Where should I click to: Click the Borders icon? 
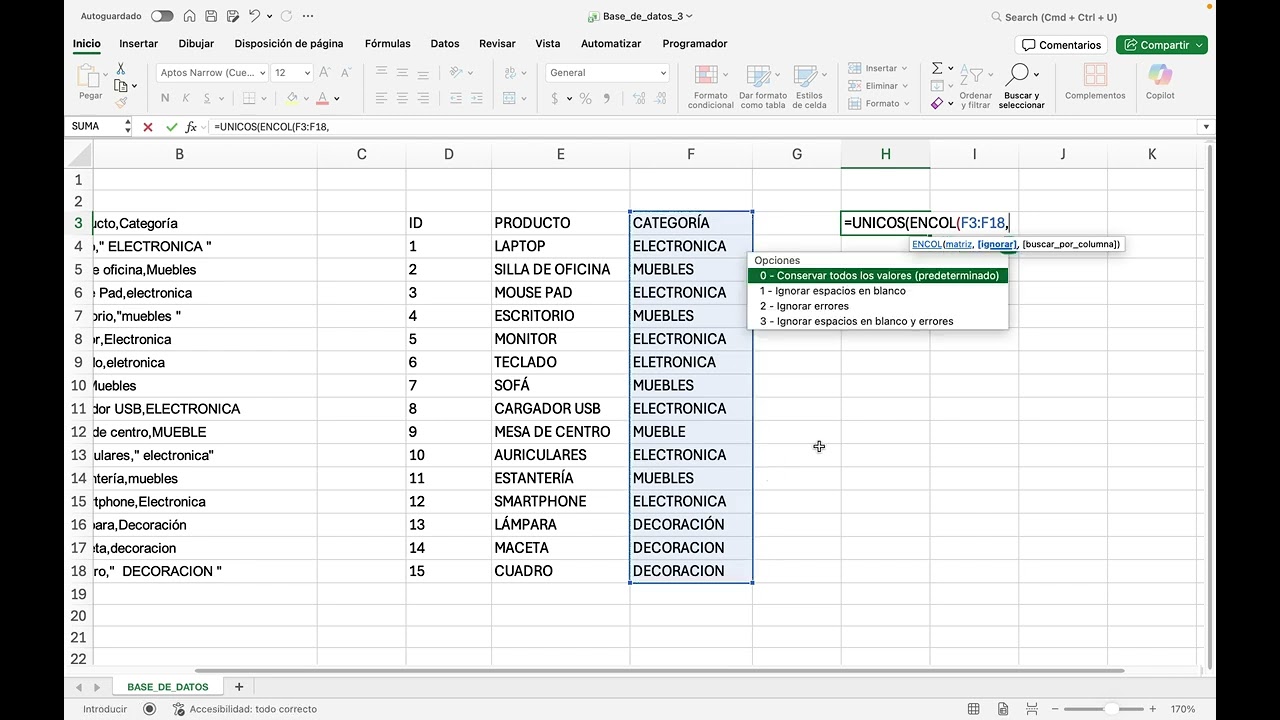click(250, 98)
